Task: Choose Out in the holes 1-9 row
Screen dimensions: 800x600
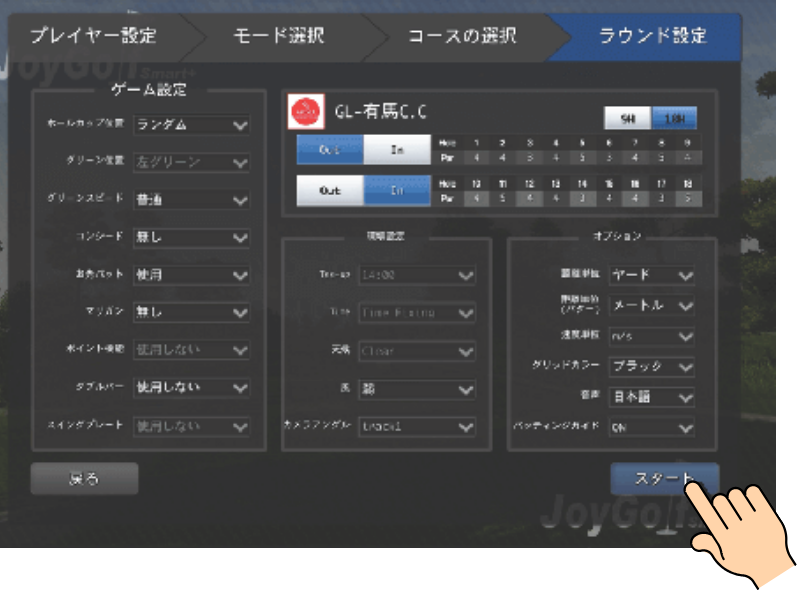Action: click(330, 149)
